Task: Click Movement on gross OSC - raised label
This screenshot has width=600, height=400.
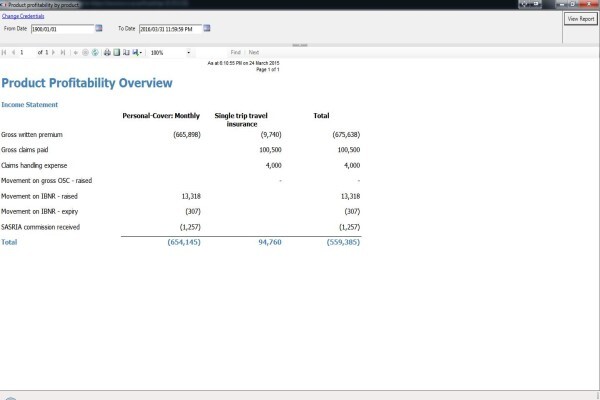Action: [46, 181]
